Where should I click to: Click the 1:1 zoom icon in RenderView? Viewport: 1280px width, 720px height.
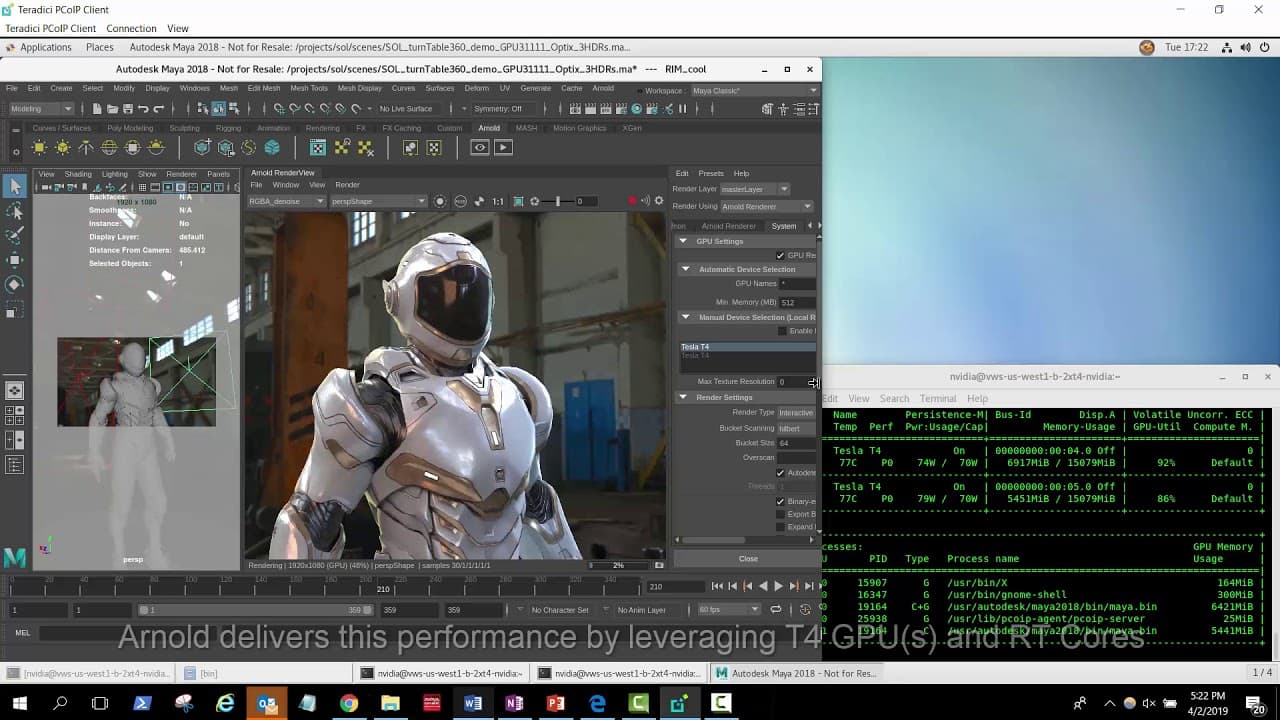point(498,201)
